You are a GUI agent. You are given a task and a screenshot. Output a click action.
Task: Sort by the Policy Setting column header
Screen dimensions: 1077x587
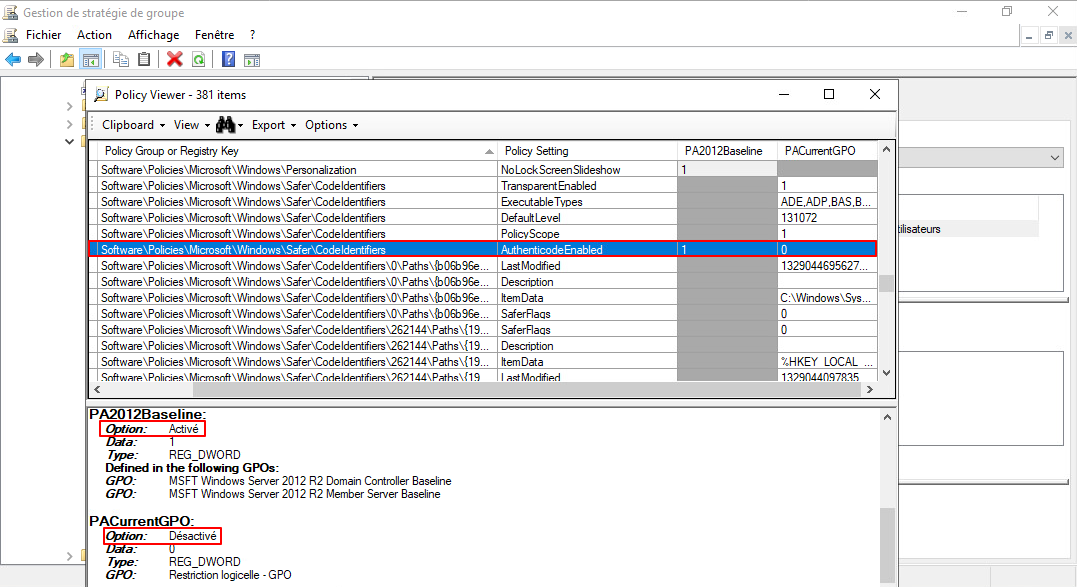coord(537,151)
